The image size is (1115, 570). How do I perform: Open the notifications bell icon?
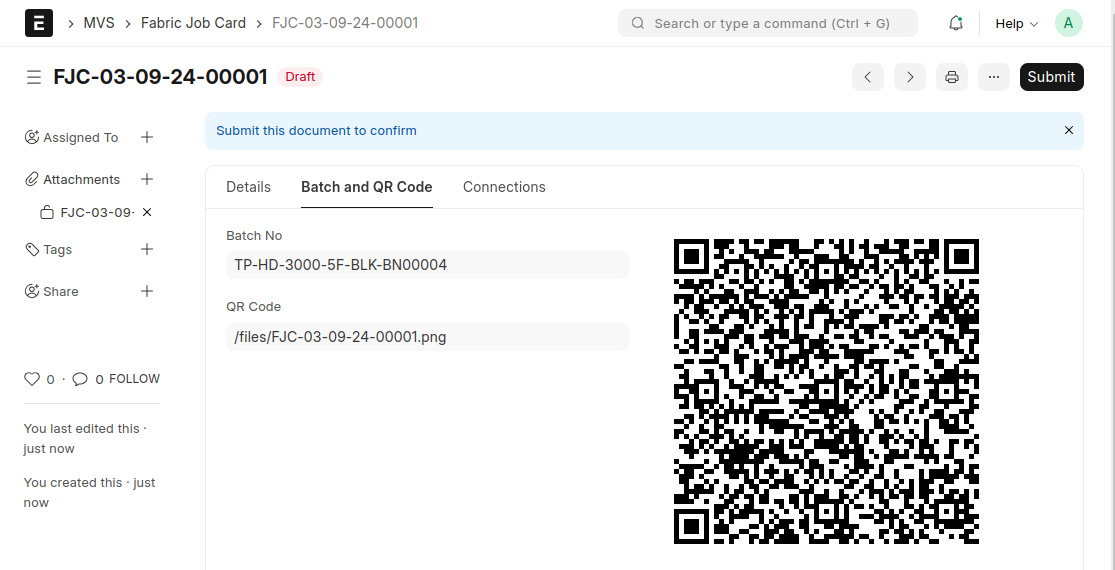point(955,23)
